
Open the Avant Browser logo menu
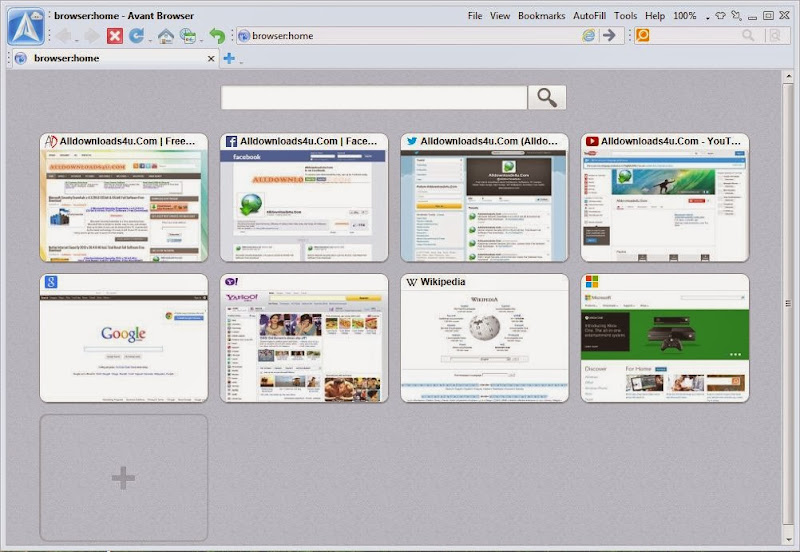pos(26,27)
